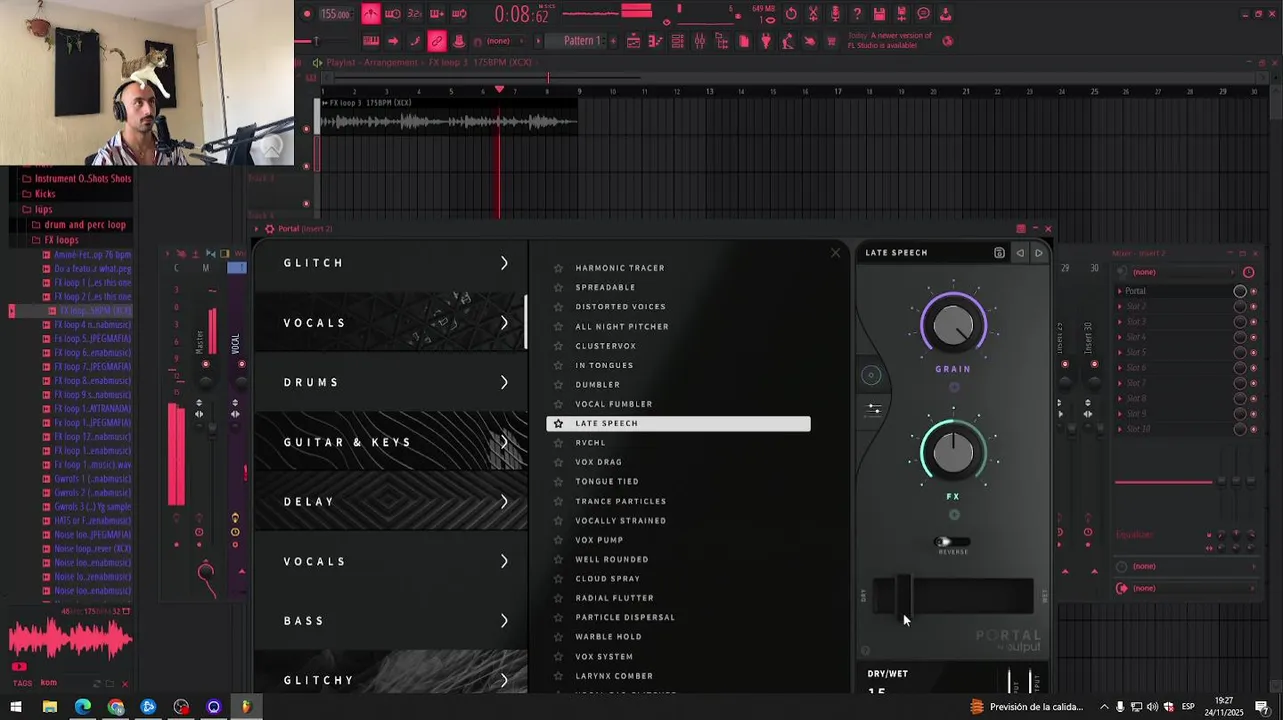Click the FL Studio taskbar icon
The height and width of the screenshot is (720, 1283).
click(x=246, y=707)
